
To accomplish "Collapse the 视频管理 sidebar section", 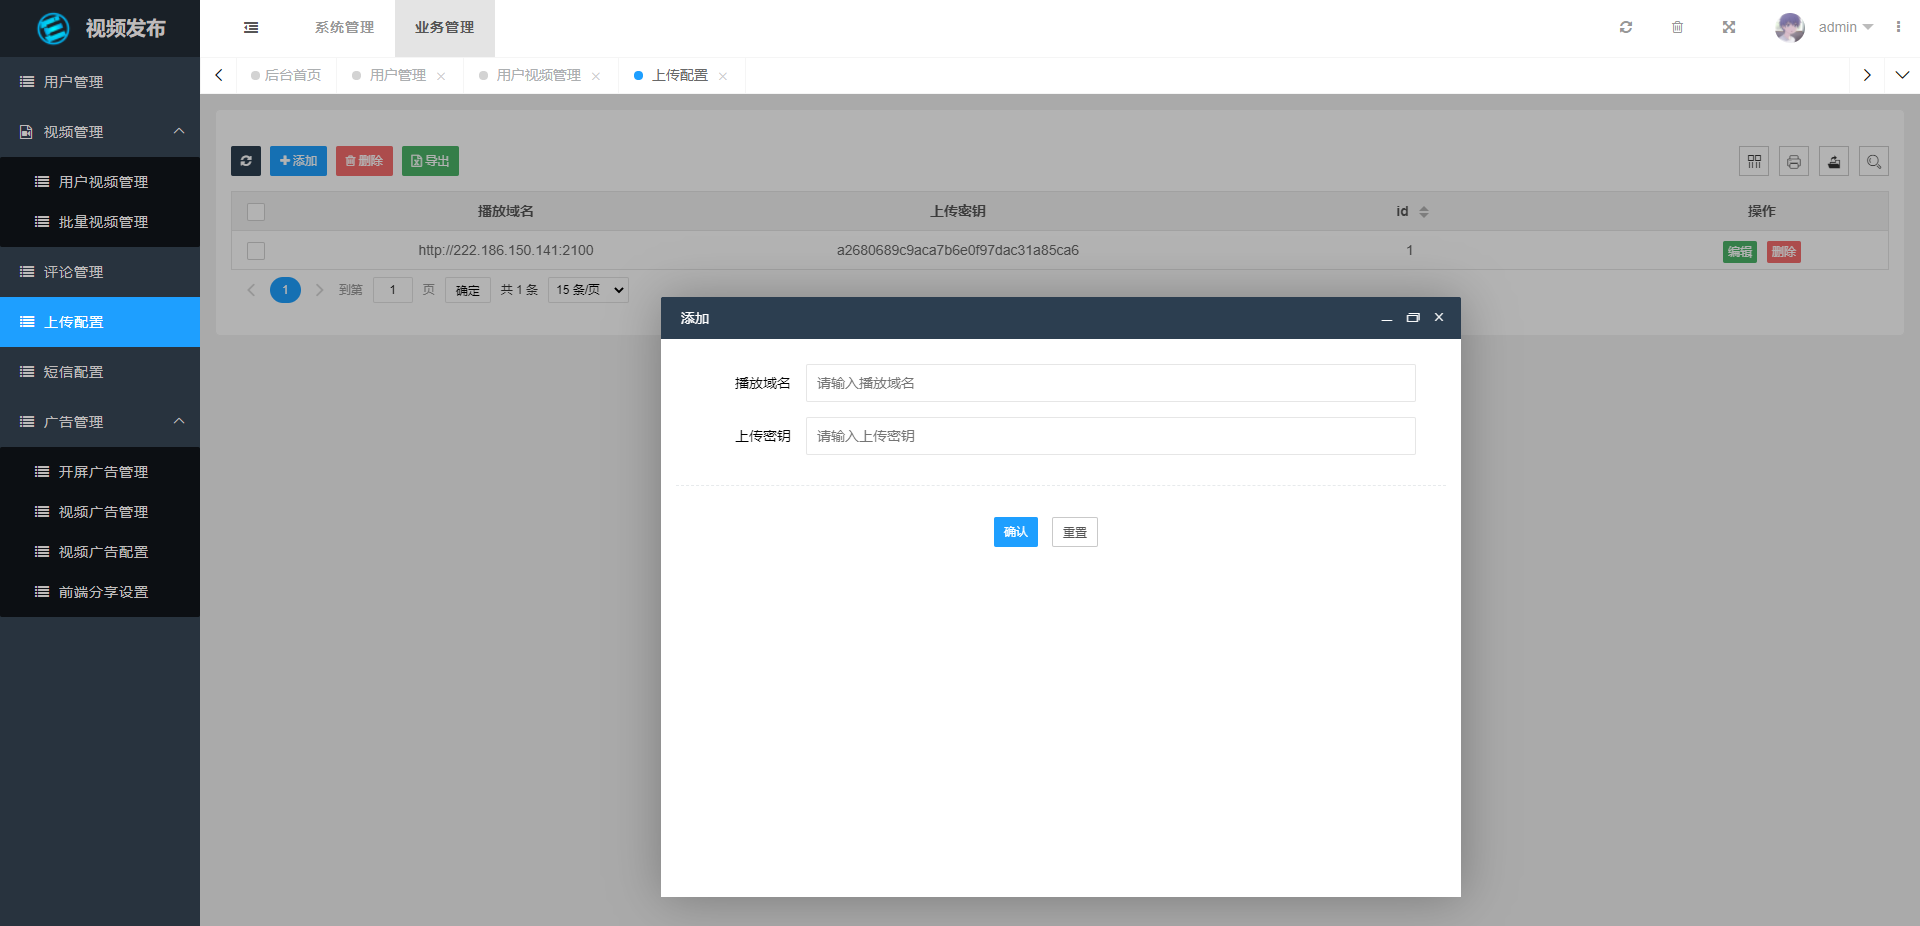I will point(179,131).
